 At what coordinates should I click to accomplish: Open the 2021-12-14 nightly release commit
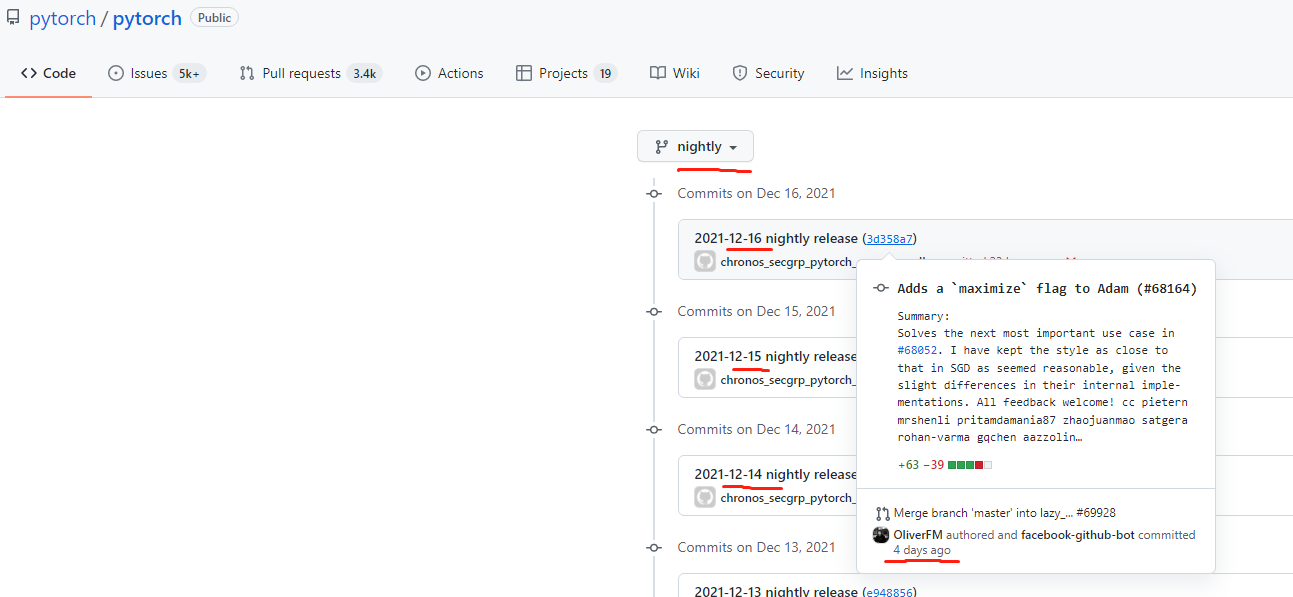[x=775, y=474]
